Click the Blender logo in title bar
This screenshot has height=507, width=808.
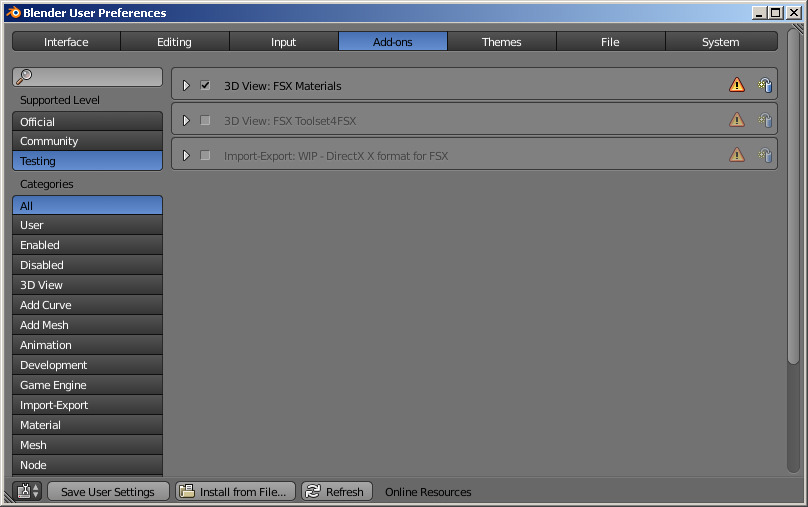point(13,12)
